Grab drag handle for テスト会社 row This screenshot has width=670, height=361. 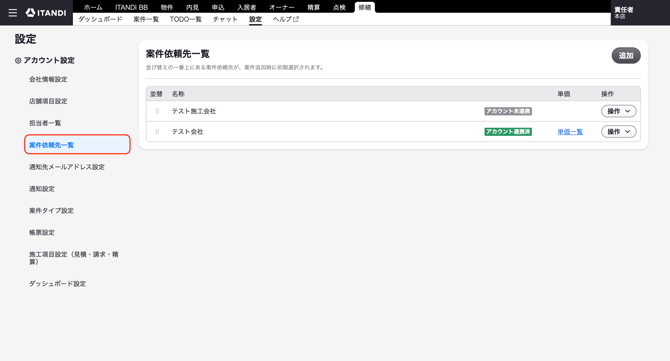(x=157, y=132)
